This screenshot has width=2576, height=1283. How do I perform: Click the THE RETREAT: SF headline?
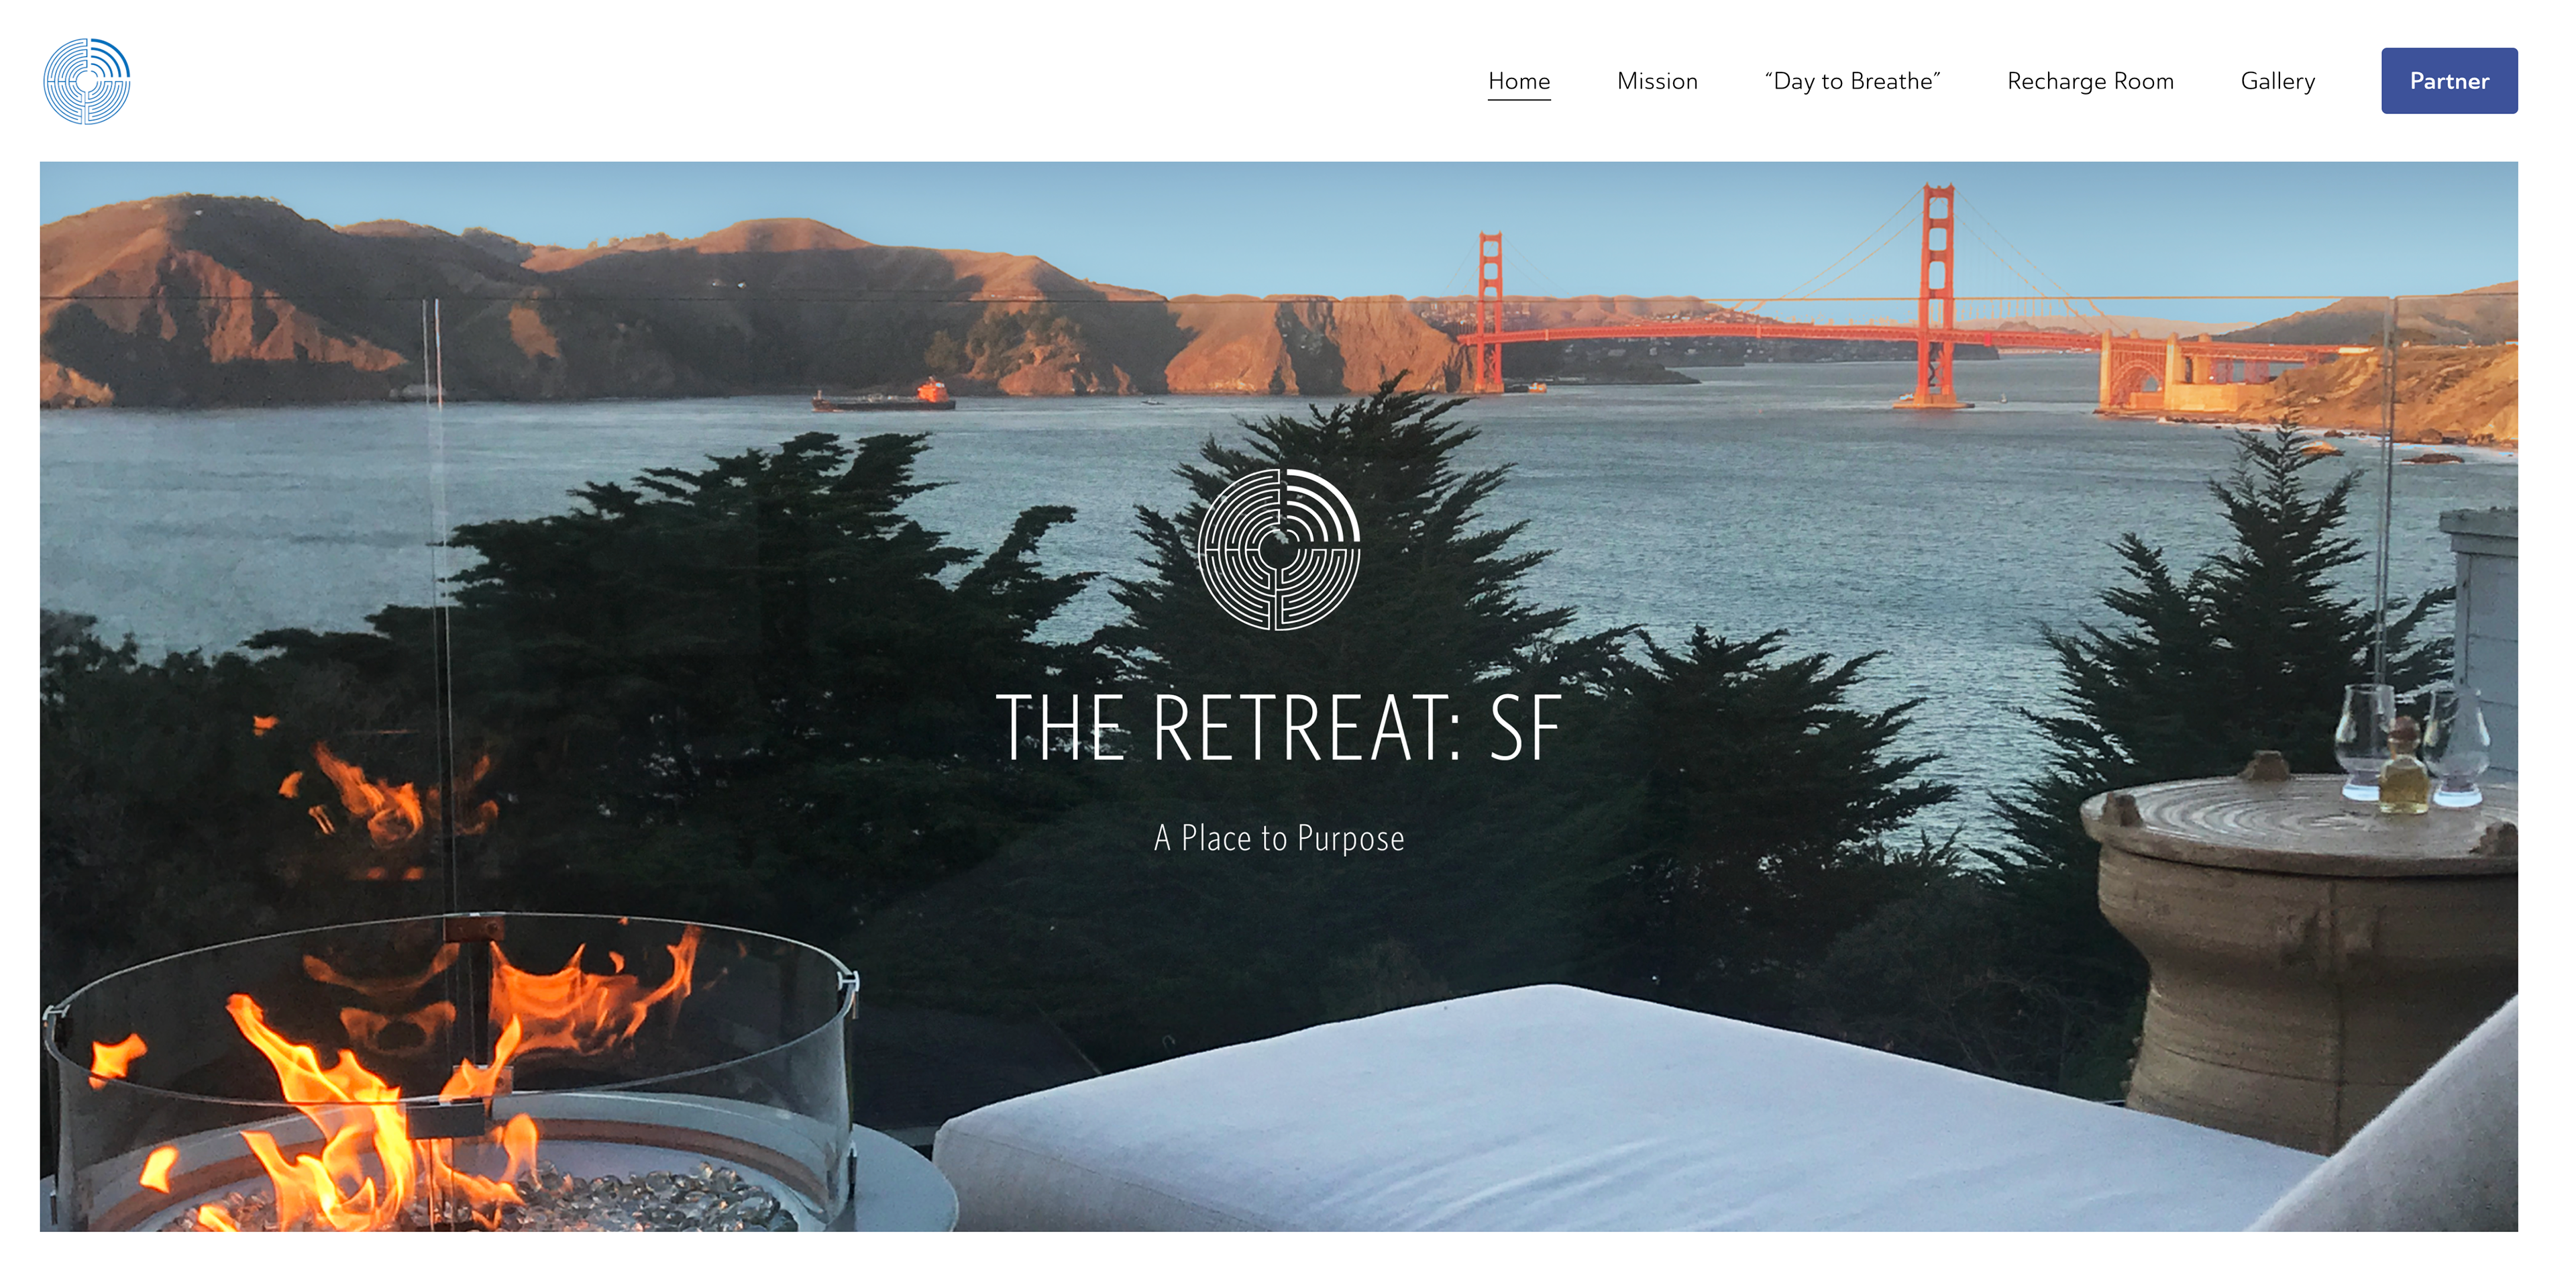(x=1279, y=729)
